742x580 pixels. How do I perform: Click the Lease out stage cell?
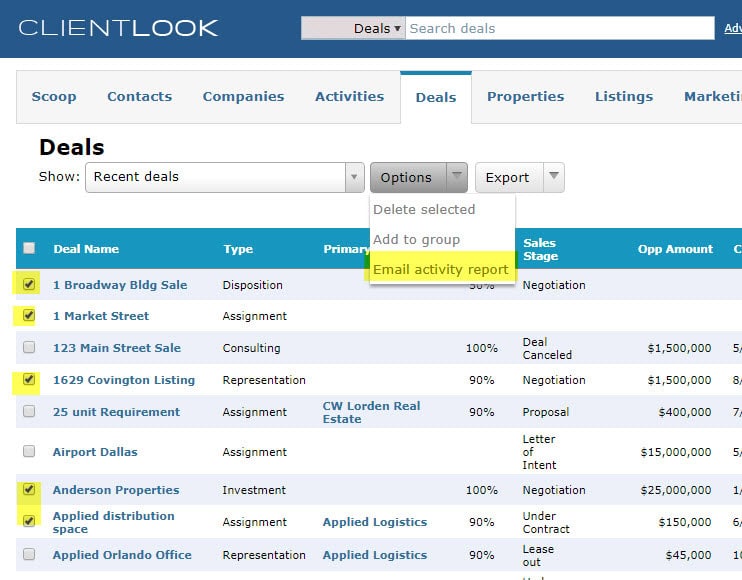point(538,555)
